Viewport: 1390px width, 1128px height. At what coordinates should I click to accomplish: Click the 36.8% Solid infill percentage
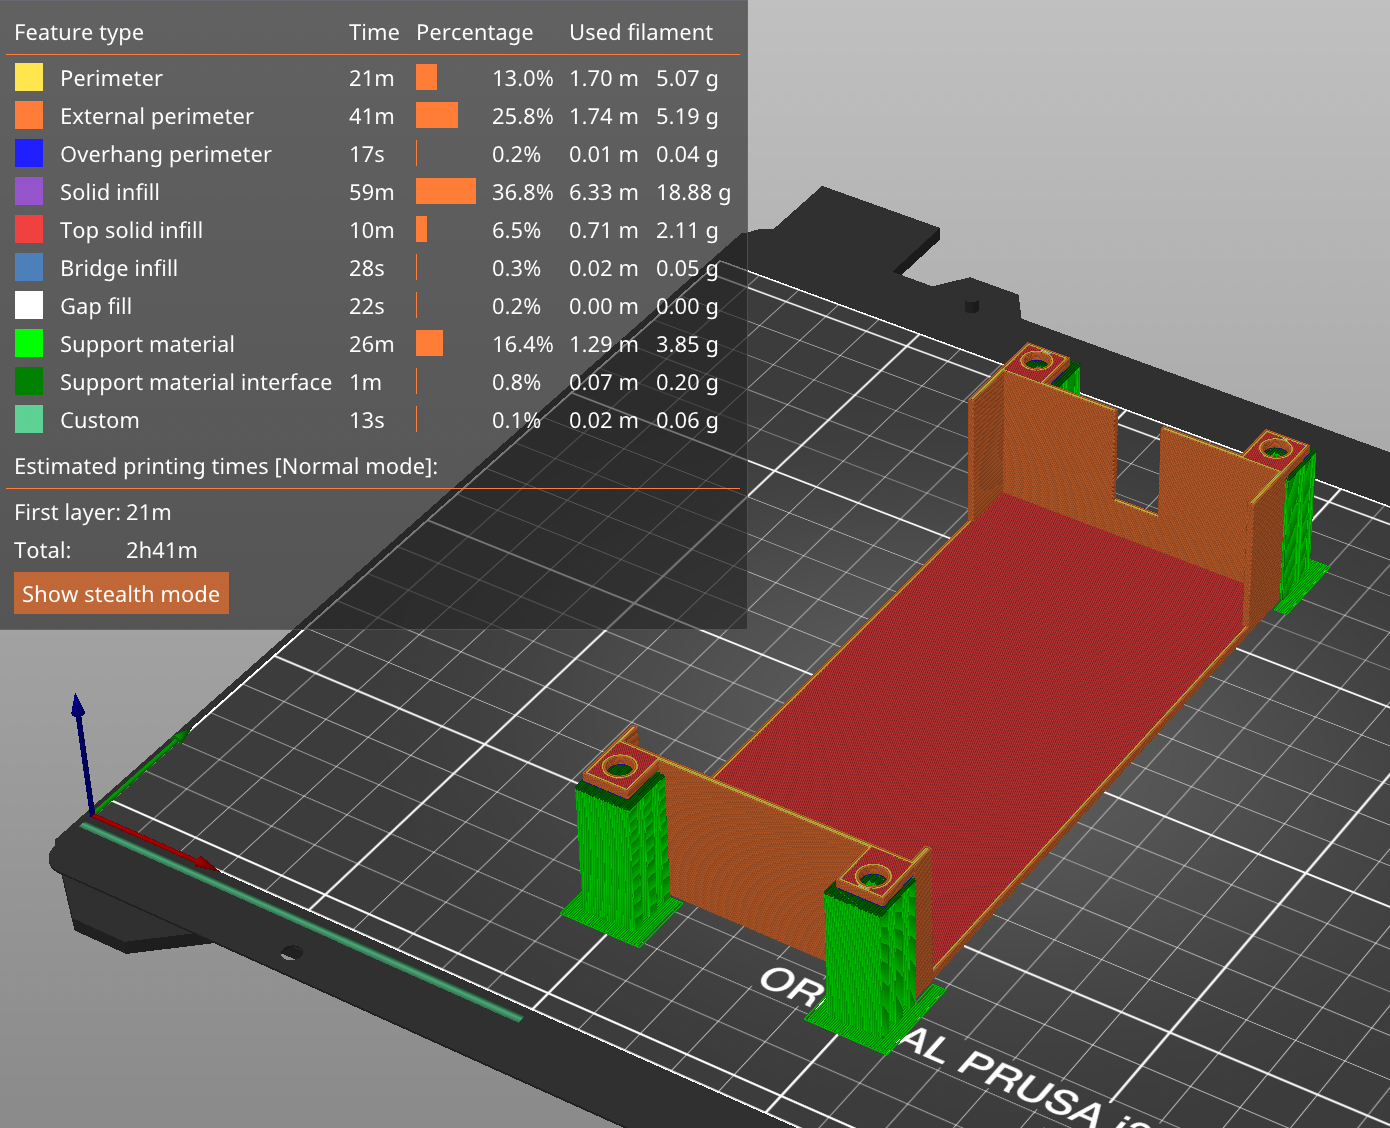coord(522,192)
